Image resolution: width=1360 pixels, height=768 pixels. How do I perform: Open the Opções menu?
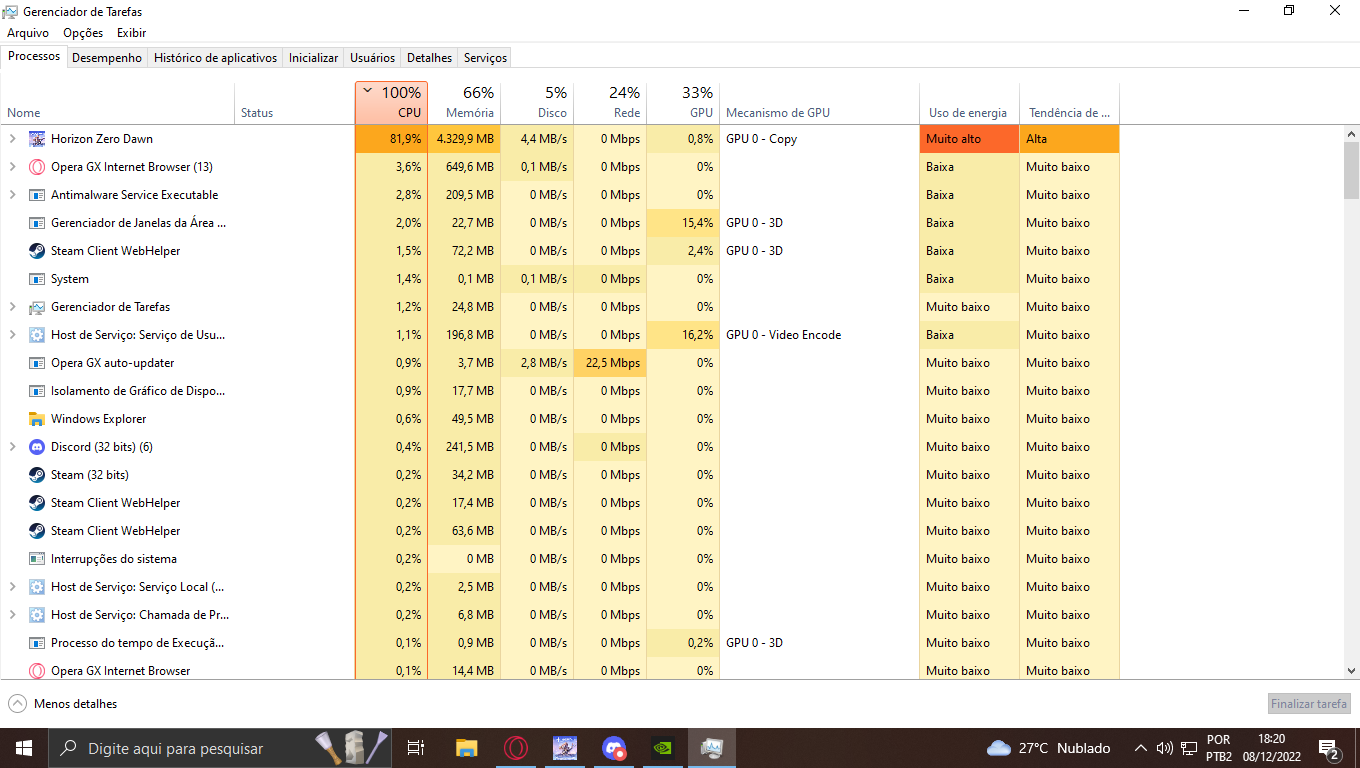[x=83, y=33]
